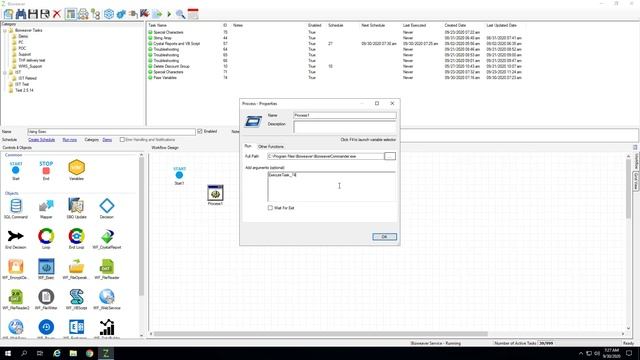Click the Create Schedule link
Image resolution: width=640 pixels, height=360 pixels.
42,140
